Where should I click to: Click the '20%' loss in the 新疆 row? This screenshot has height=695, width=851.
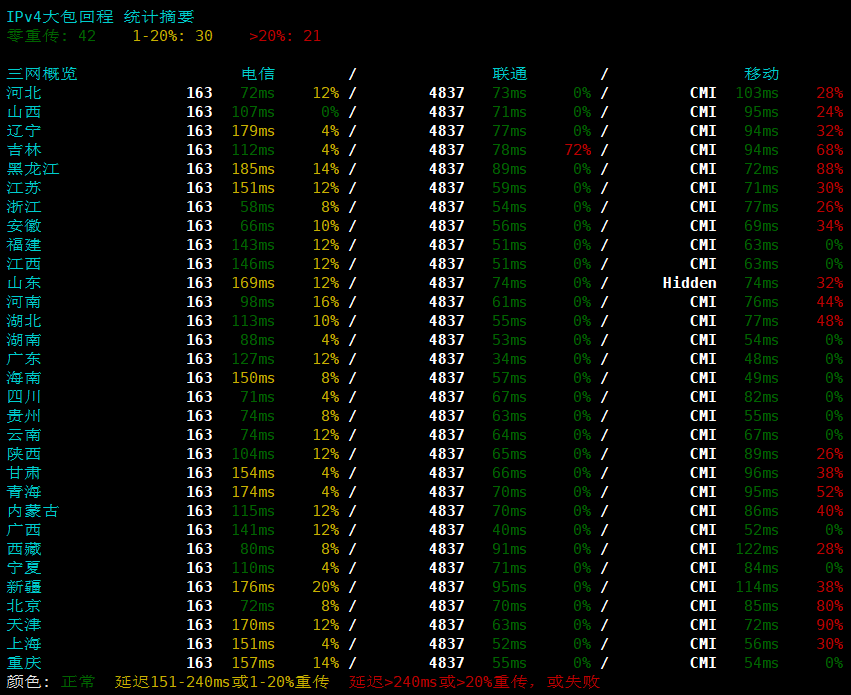point(326,586)
